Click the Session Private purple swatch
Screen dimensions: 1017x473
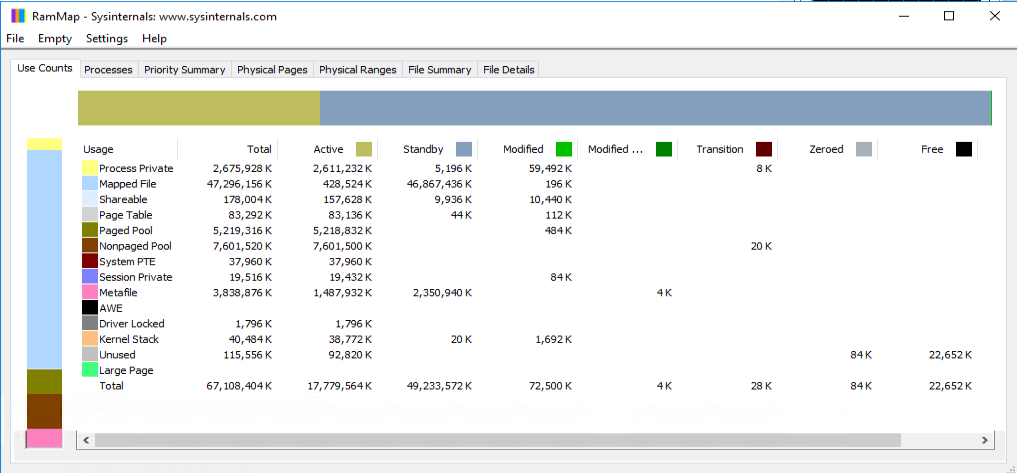pos(90,277)
